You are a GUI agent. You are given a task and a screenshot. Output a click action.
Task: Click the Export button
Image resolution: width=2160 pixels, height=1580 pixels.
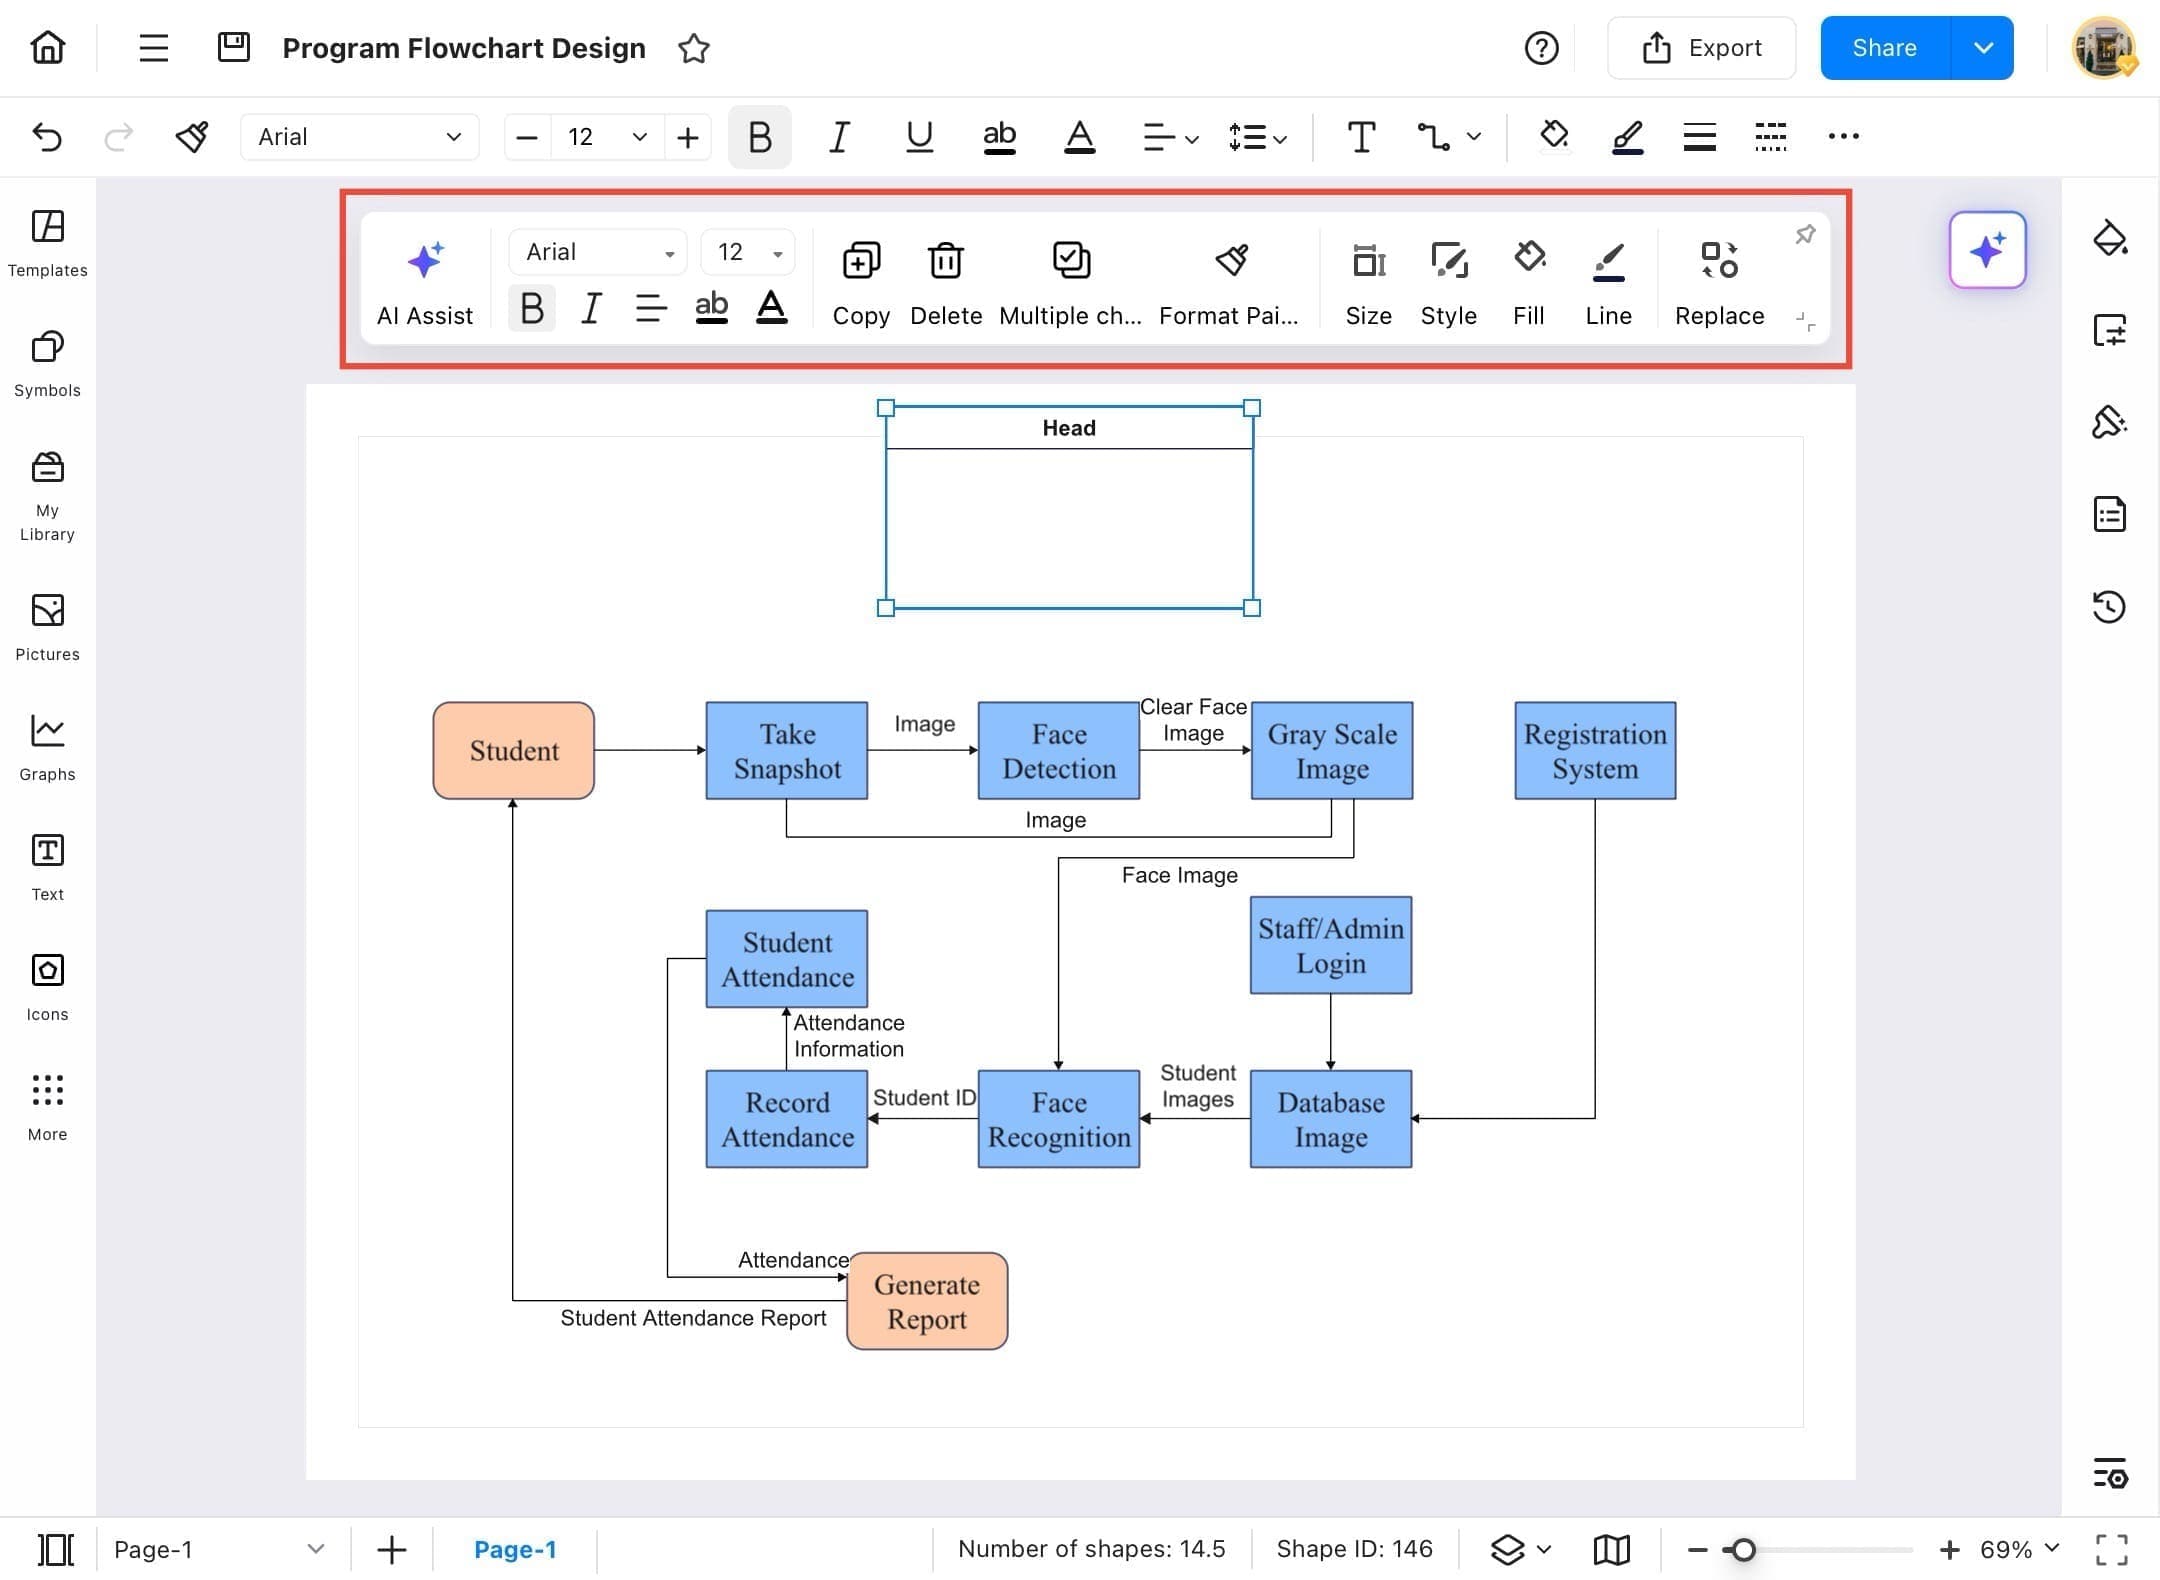[x=1701, y=47]
